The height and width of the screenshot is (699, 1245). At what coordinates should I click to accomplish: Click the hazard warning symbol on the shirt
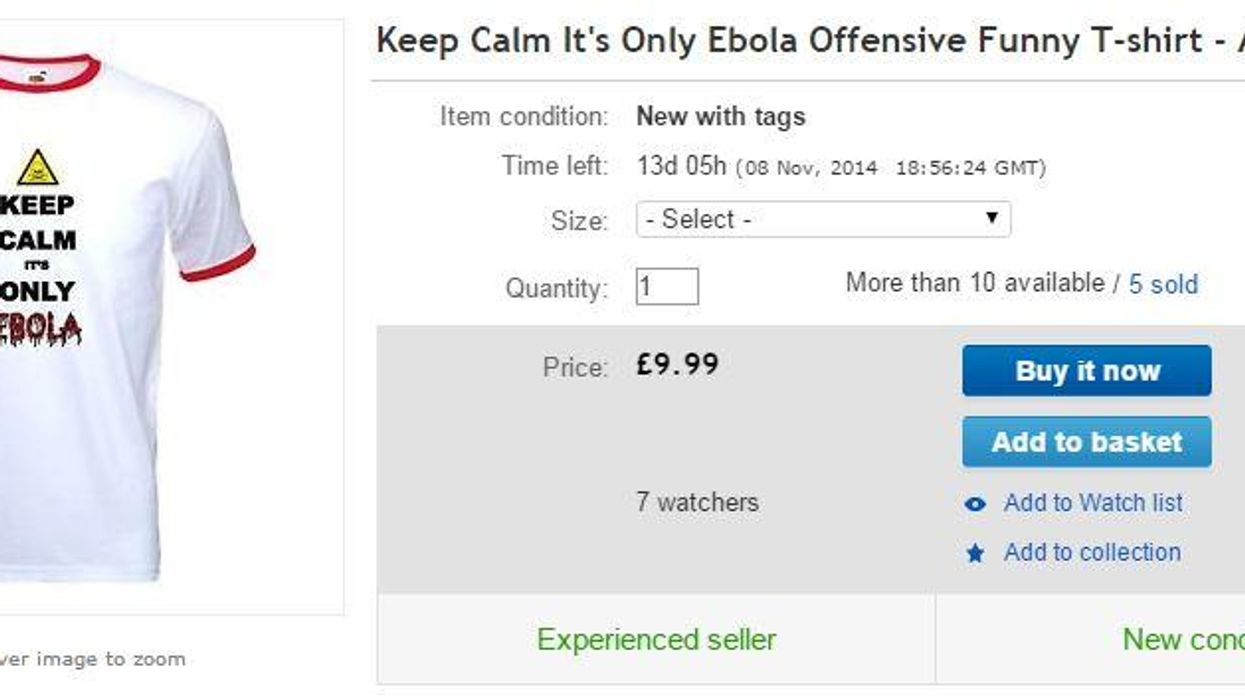tap(38, 168)
